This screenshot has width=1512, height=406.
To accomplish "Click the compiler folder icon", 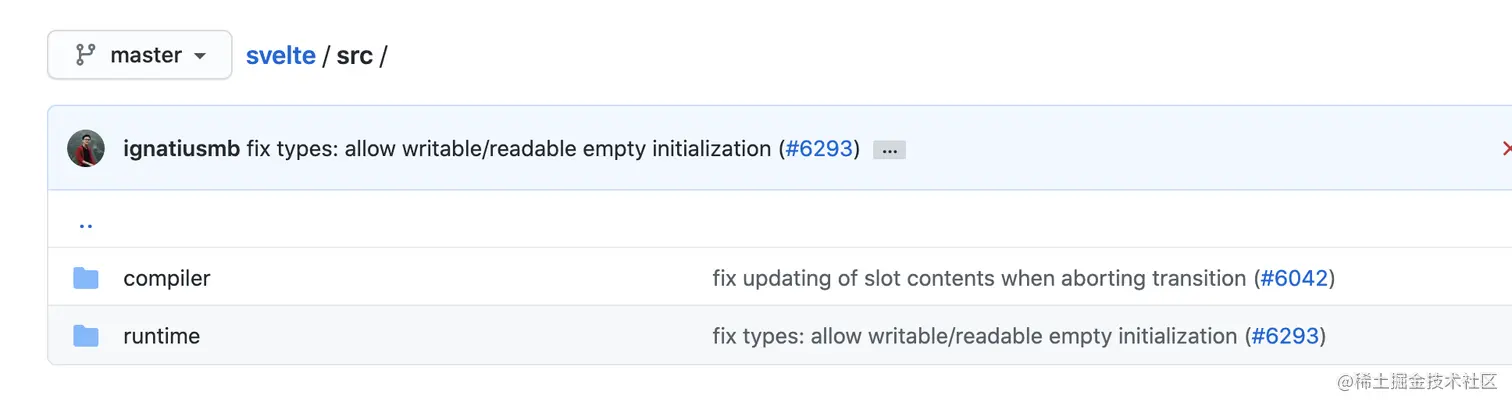I will click(86, 278).
